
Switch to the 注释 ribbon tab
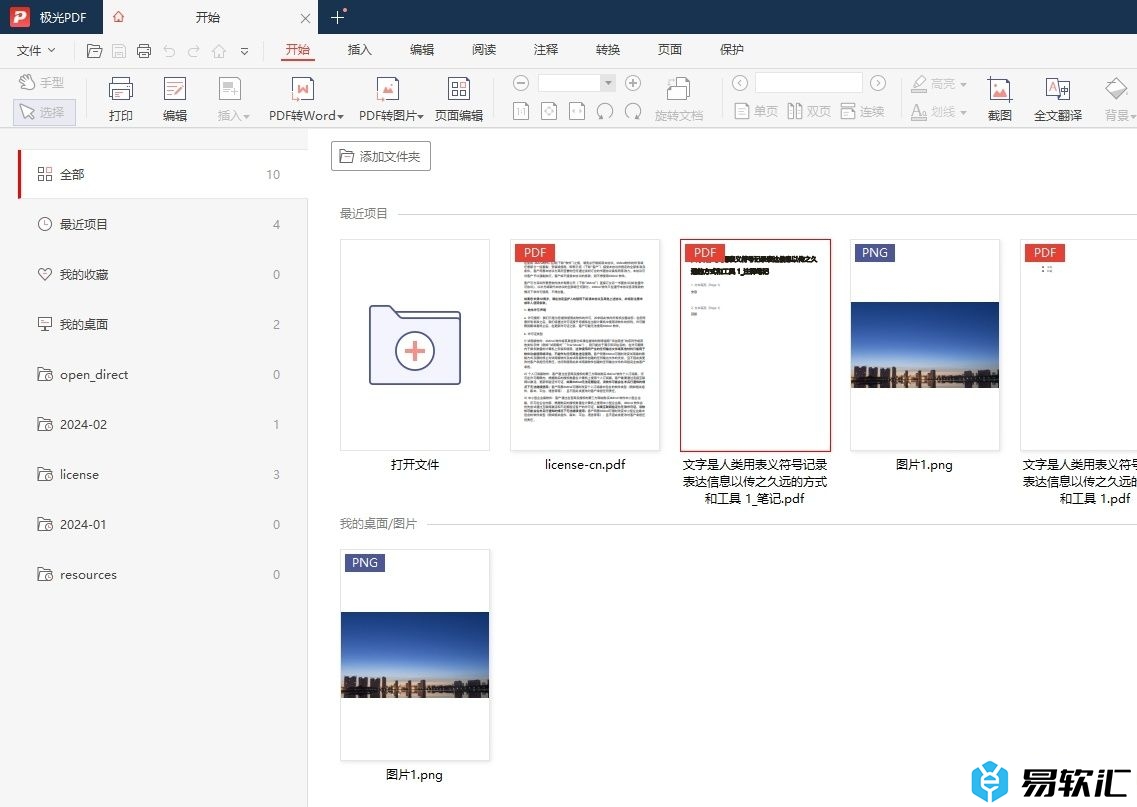click(x=545, y=50)
